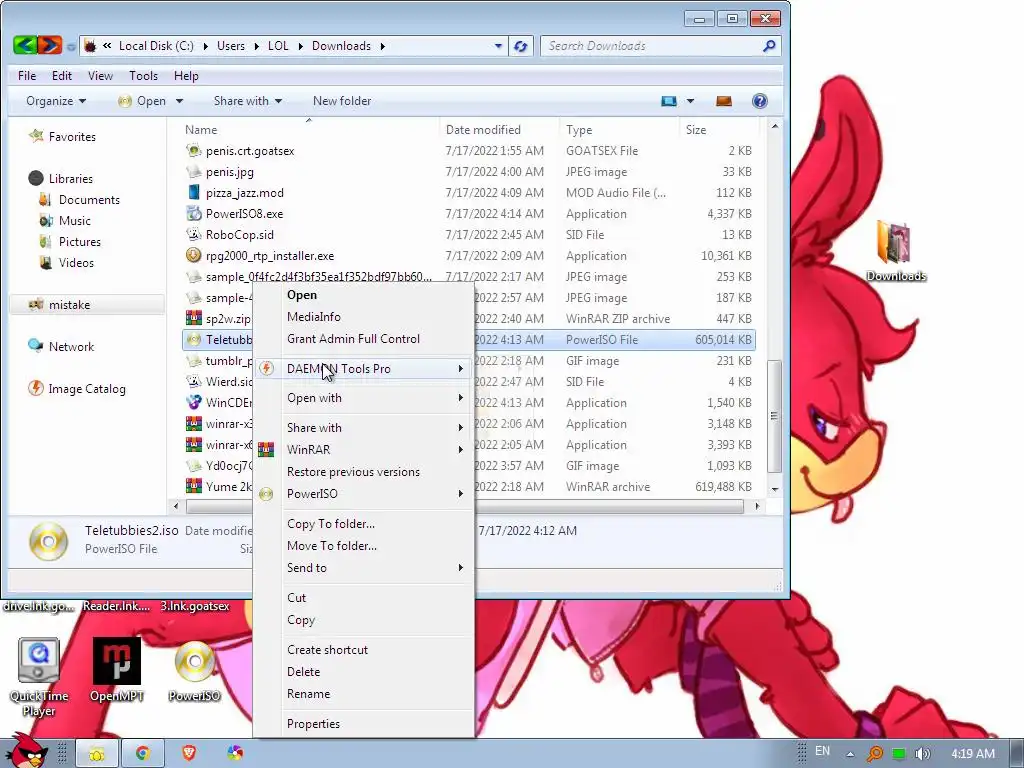Screen dimensions: 1024x768
Task: Open QuickTime Player desktop shortcut
Action: click(39, 678)
